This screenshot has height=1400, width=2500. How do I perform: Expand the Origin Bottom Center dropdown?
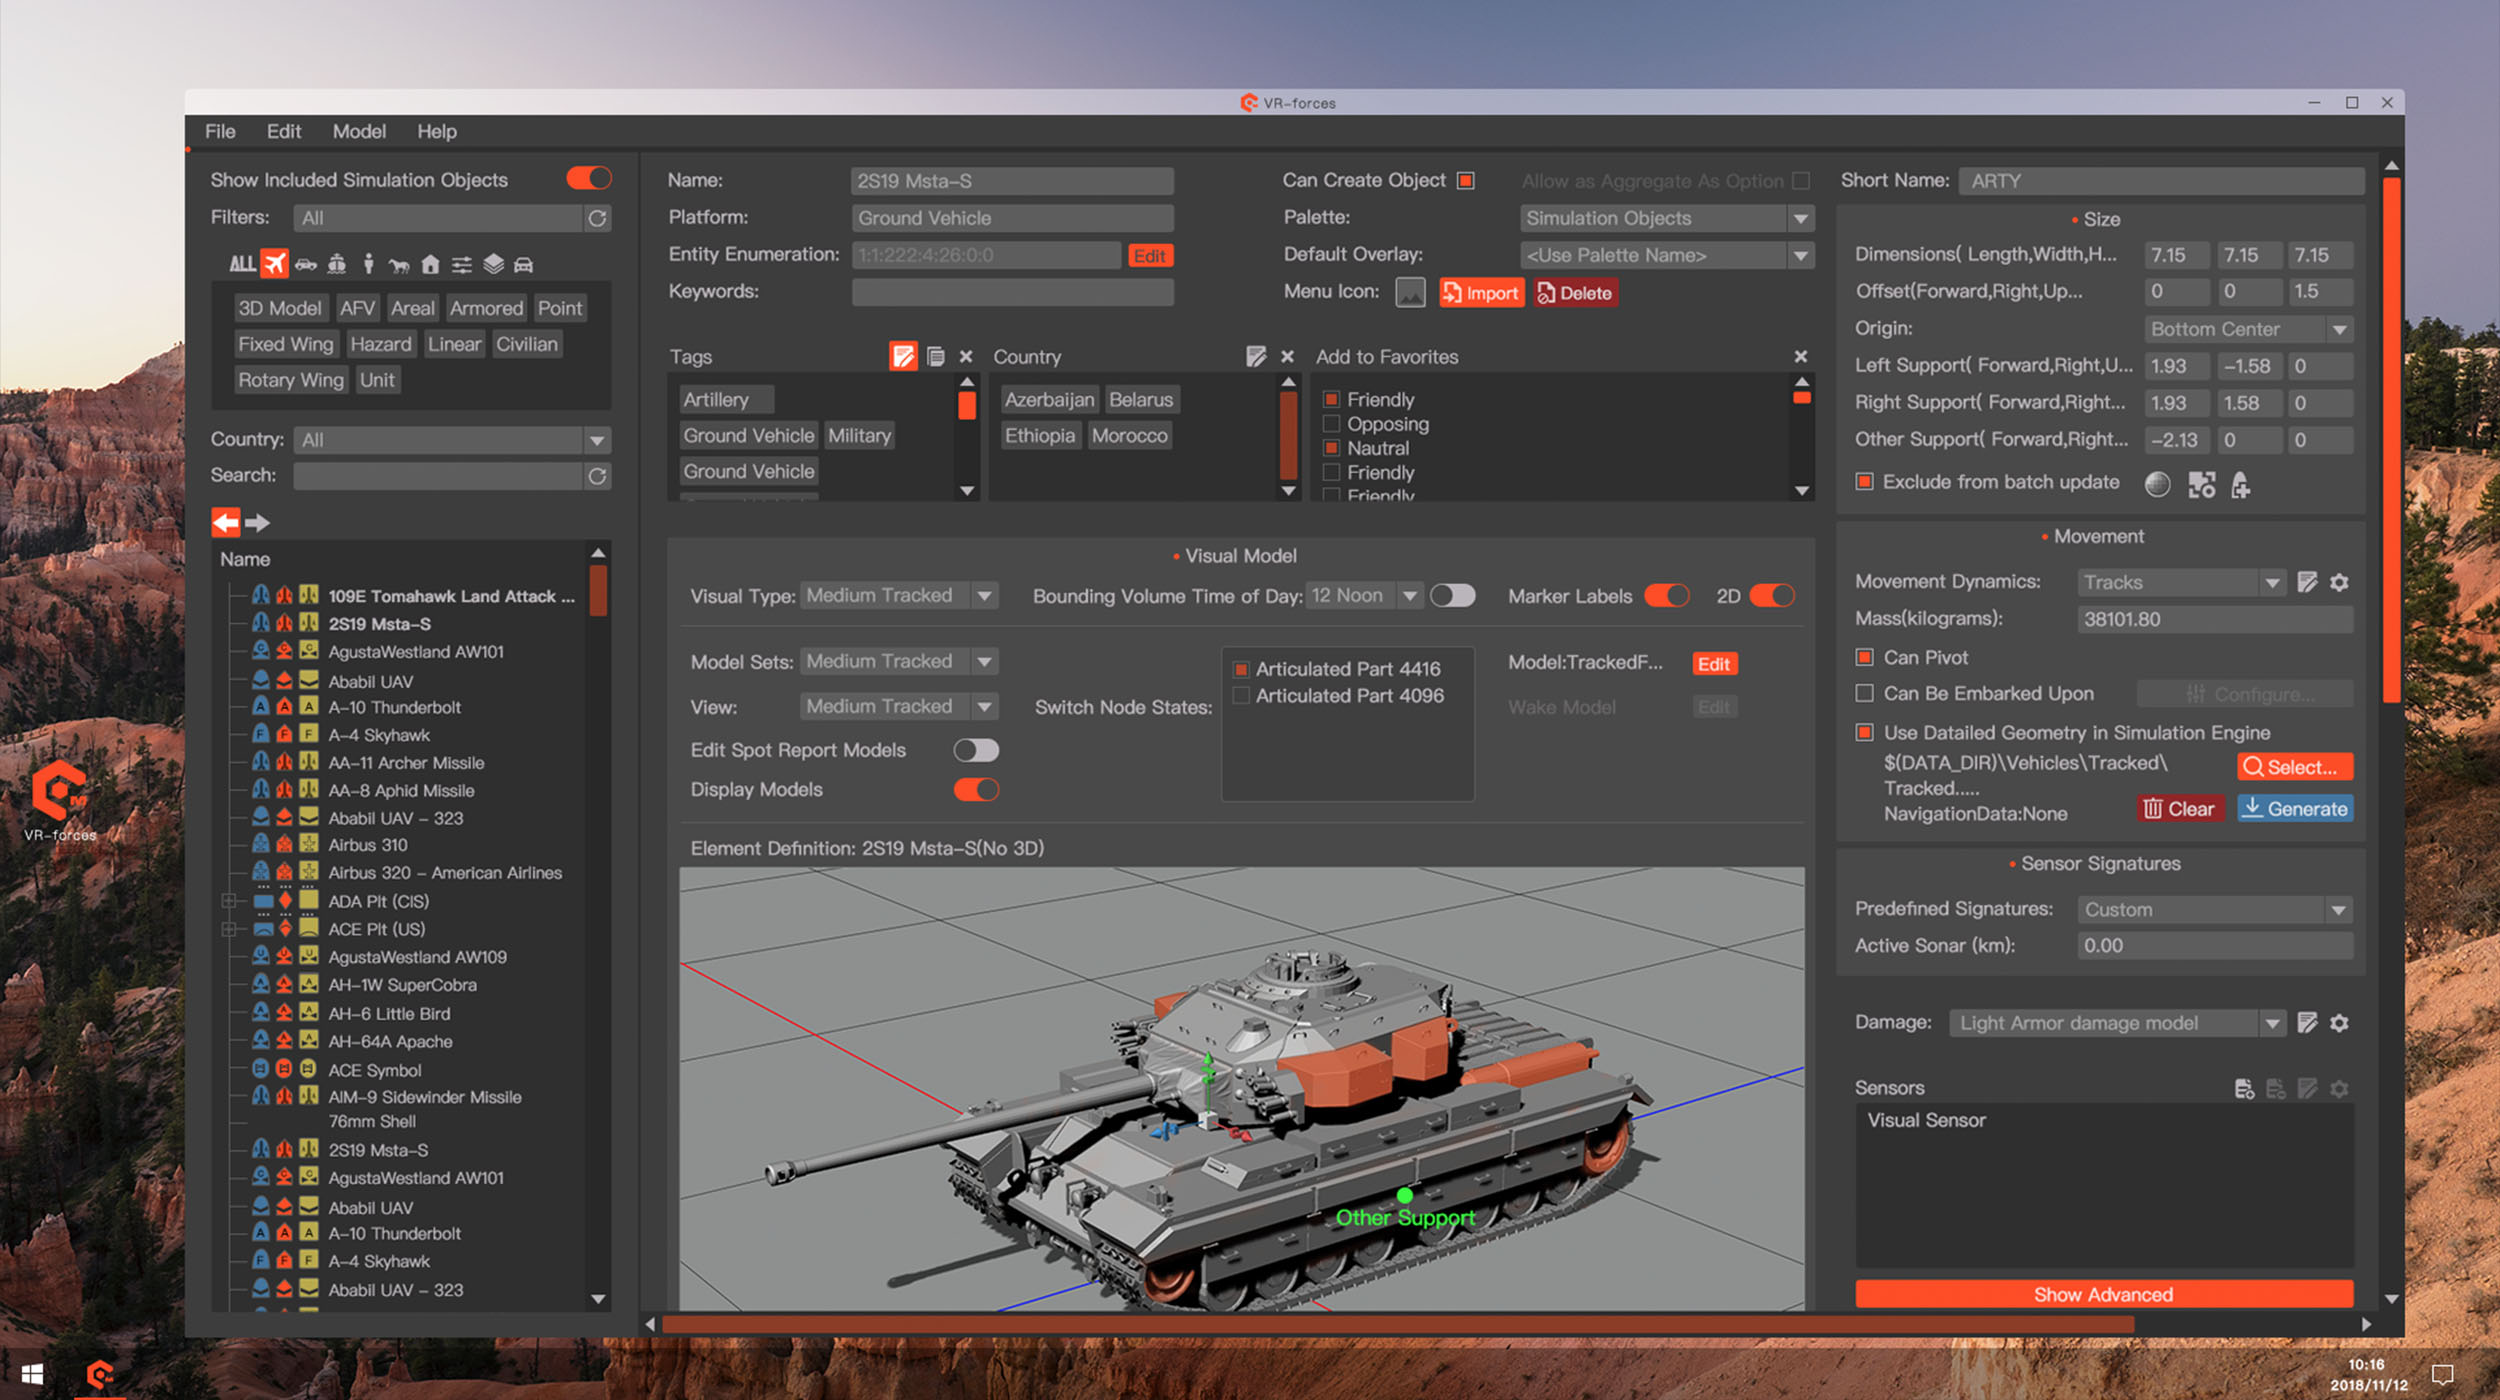(x=2339, y=329)
